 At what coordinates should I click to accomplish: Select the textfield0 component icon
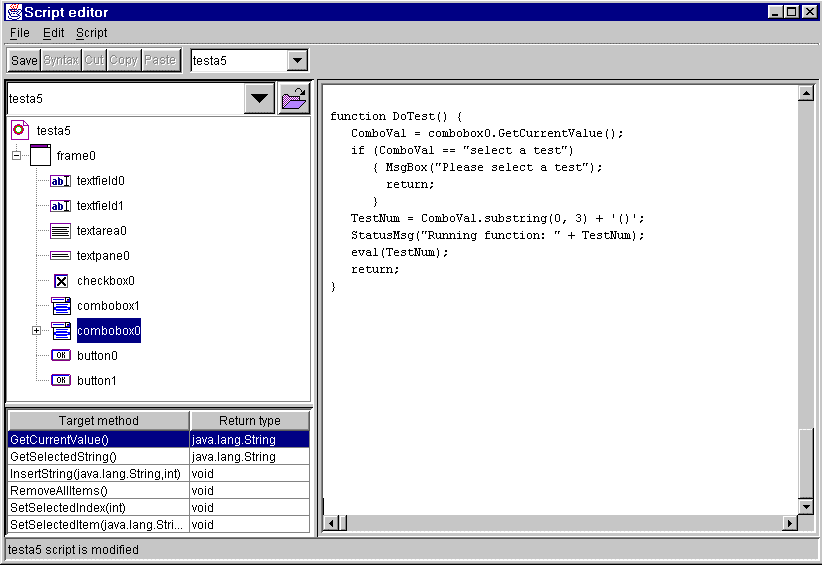point(60,181)
